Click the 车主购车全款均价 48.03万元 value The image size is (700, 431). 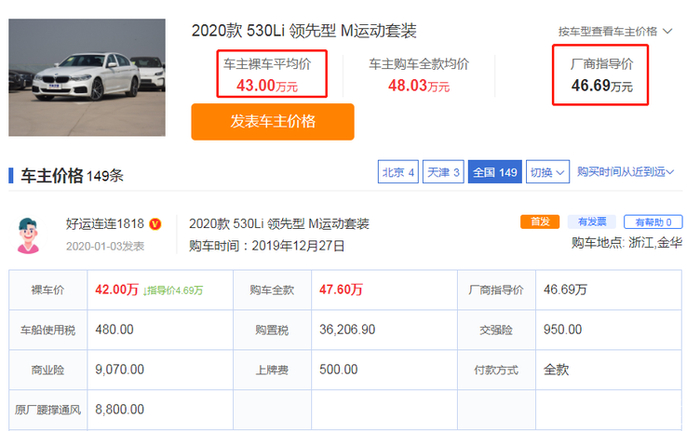419,85
